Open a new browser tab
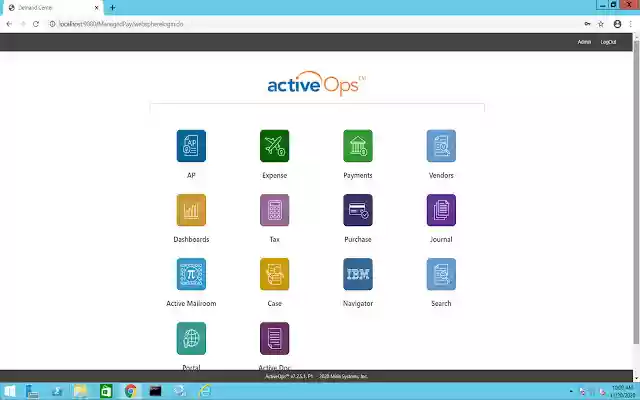 point(112,7)
